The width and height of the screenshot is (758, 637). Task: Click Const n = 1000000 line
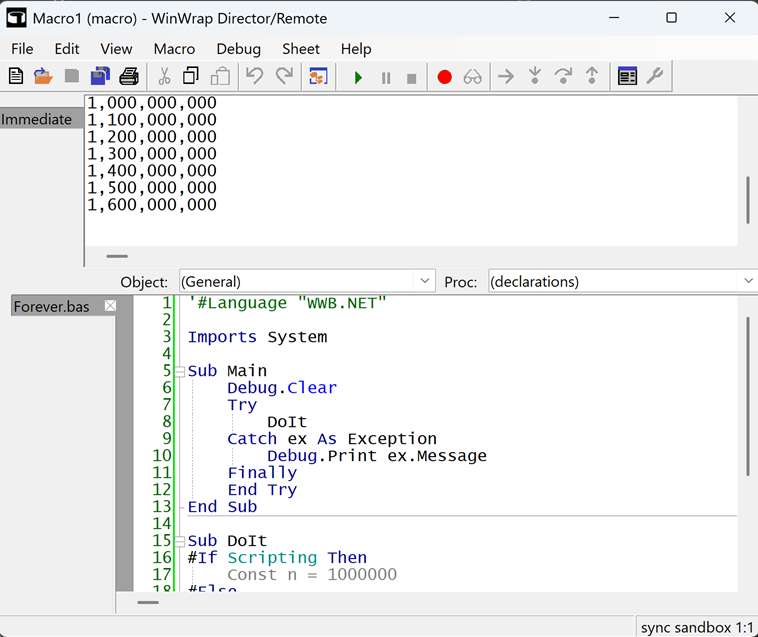click(x=312, y=574)
